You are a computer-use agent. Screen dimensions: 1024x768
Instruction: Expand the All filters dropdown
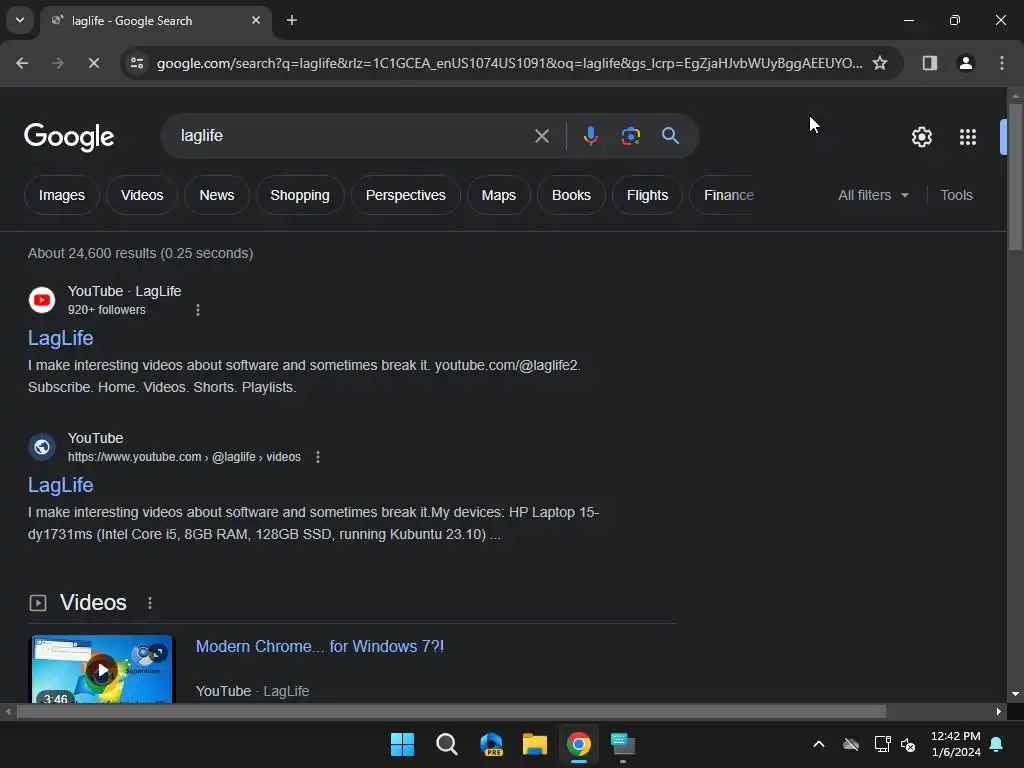873,195
